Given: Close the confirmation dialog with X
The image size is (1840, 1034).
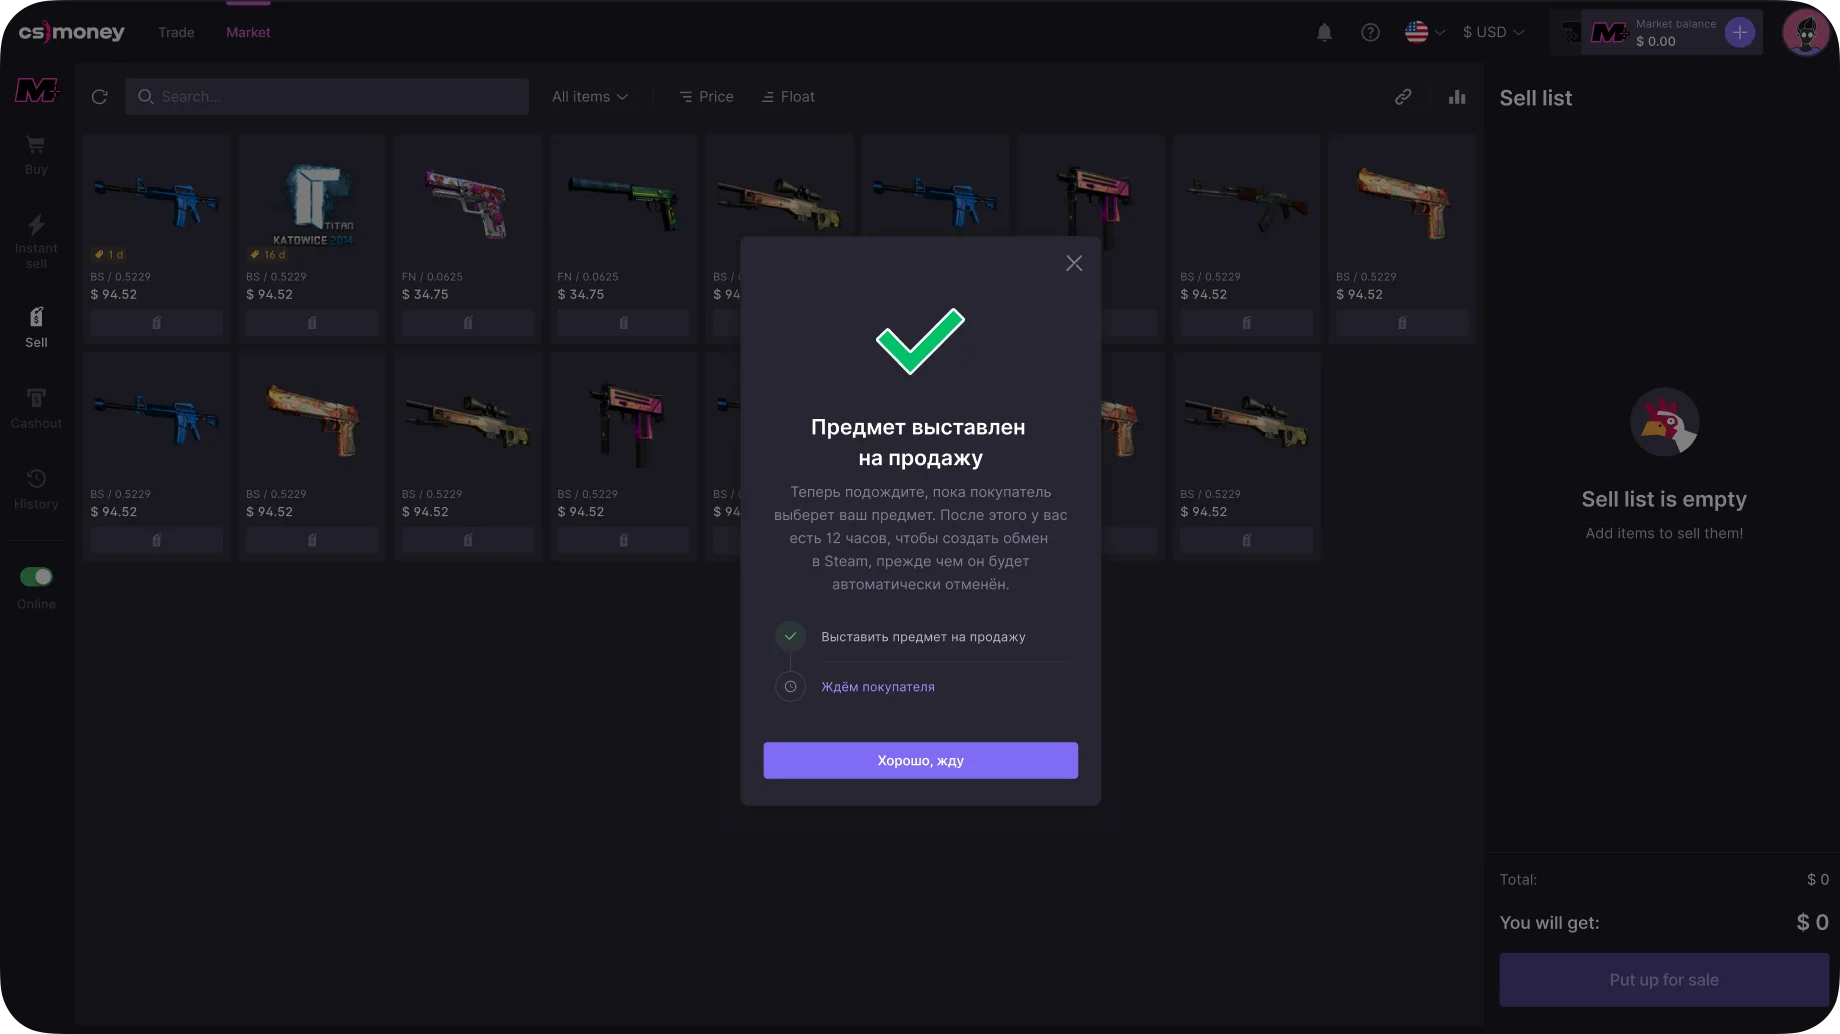Looking at the screenshot, I should click(x=1074, y=263).
